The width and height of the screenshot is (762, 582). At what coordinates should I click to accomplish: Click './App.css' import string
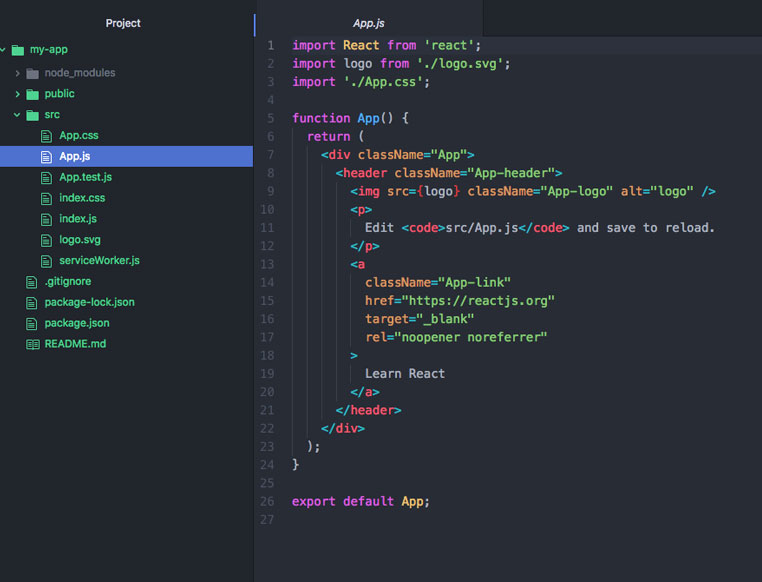click(383, 82)
